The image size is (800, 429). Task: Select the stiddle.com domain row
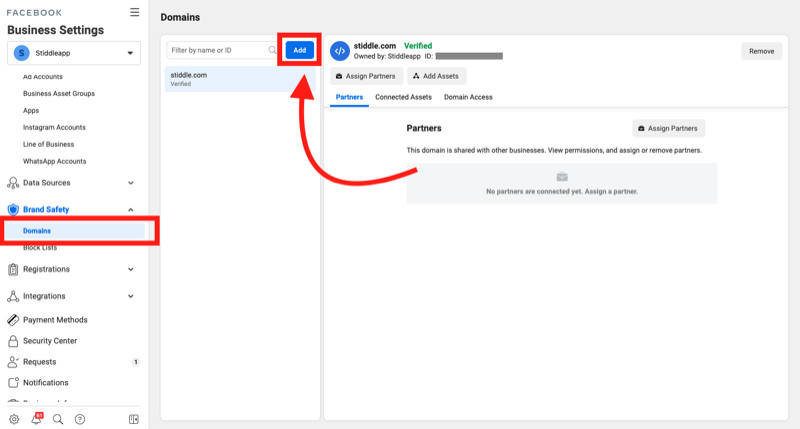240,79
